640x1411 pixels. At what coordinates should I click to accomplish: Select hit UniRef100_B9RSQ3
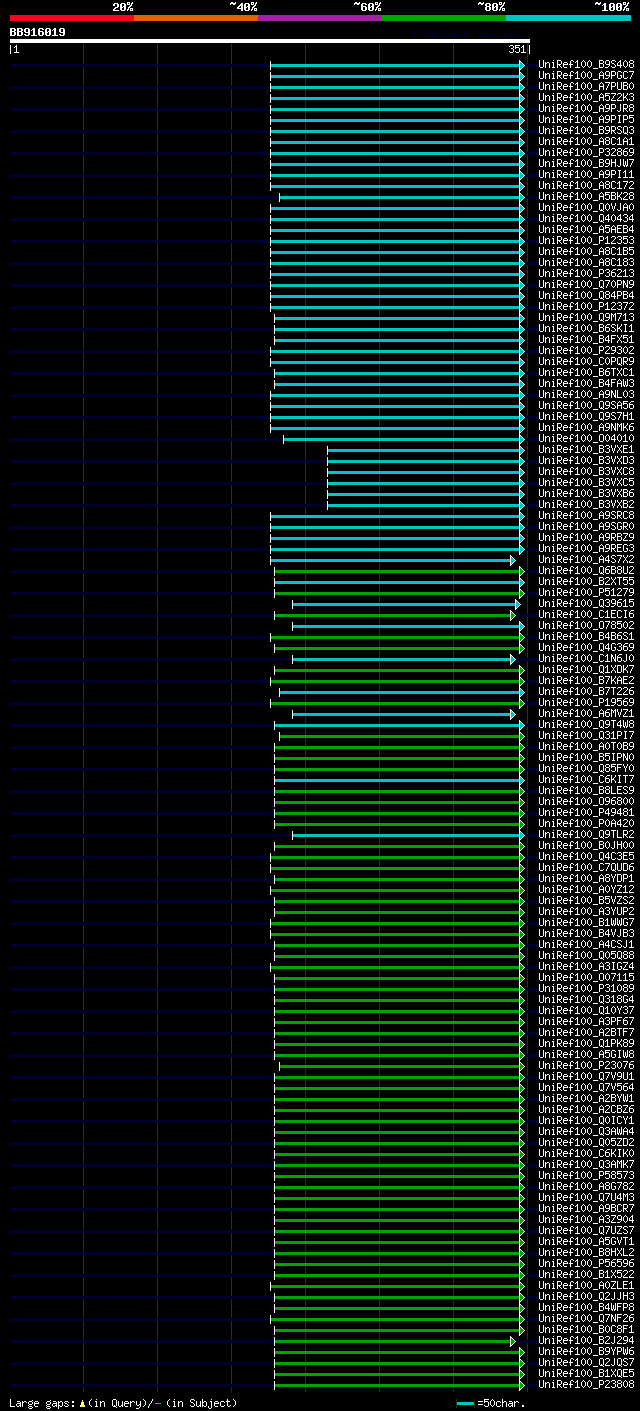[586, 131]
